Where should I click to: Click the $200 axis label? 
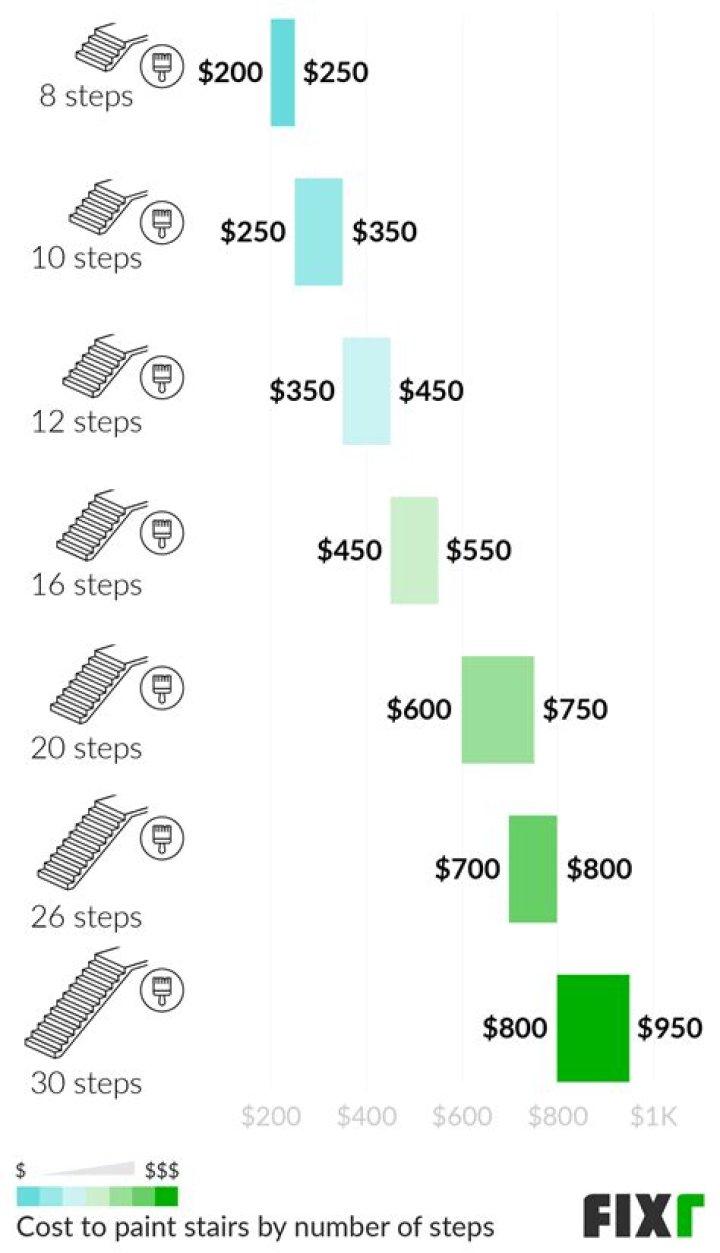tap(271, 1117)
